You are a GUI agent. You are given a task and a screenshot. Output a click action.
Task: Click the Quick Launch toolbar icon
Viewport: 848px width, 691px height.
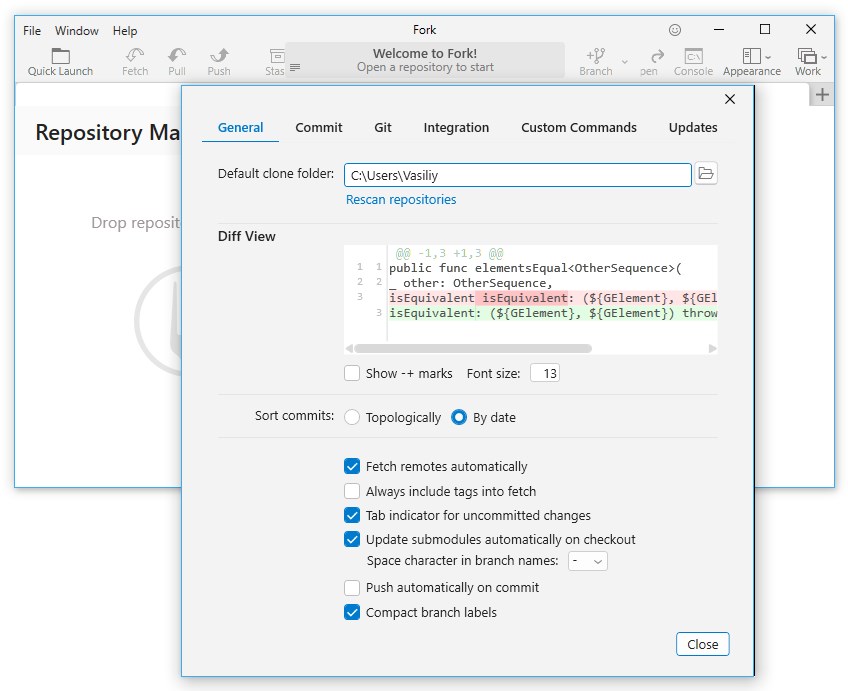(60, 61)
